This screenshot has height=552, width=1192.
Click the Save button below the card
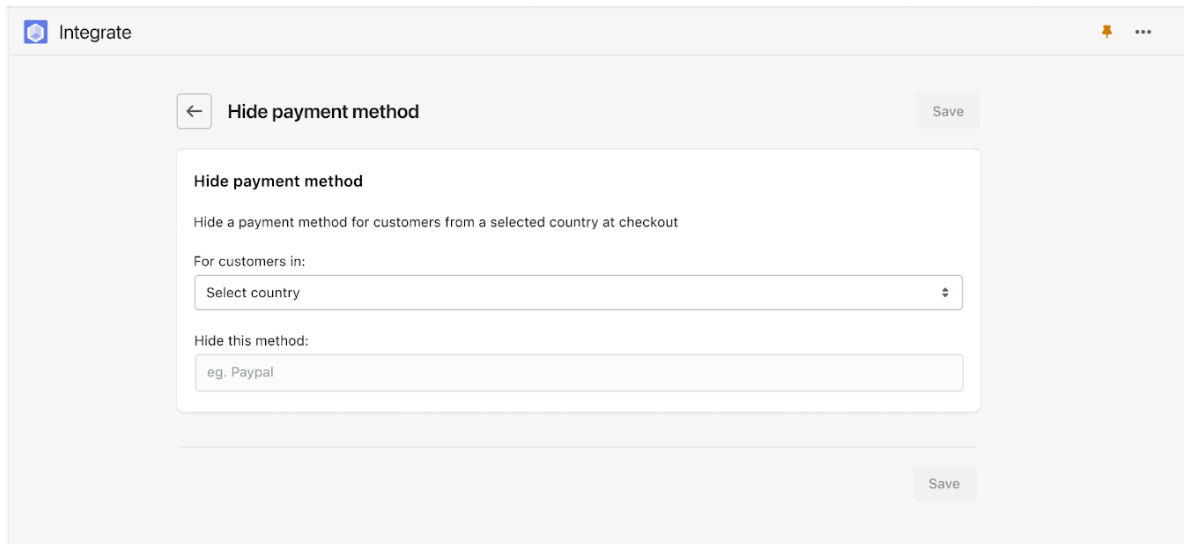click(x=944, y=484)
